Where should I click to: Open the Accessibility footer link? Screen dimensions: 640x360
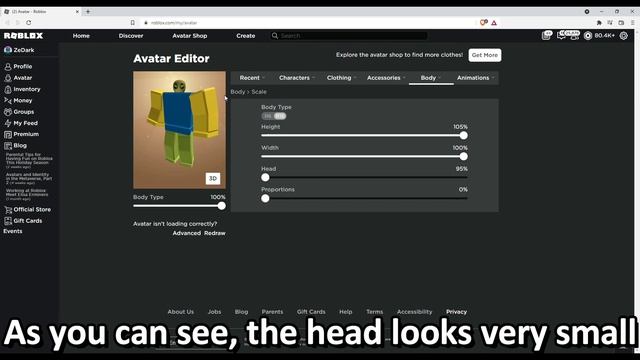coord(414,312)
